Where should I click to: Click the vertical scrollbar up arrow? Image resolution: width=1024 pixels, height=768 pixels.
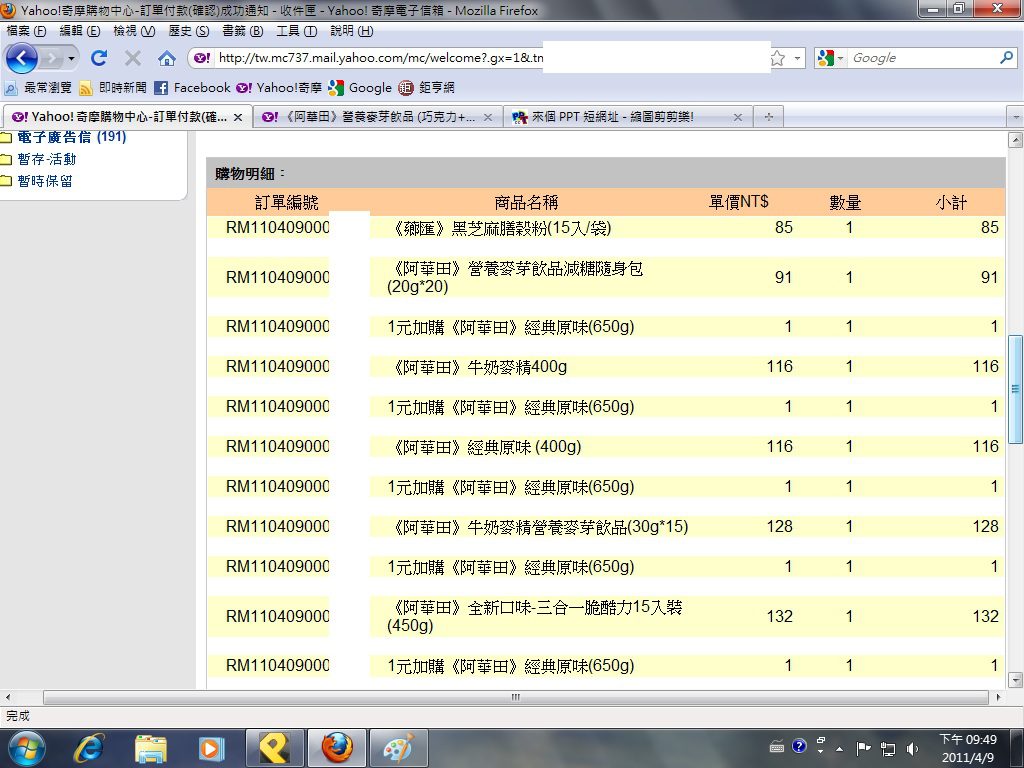pyautogui.click(x=1016, y=140)
